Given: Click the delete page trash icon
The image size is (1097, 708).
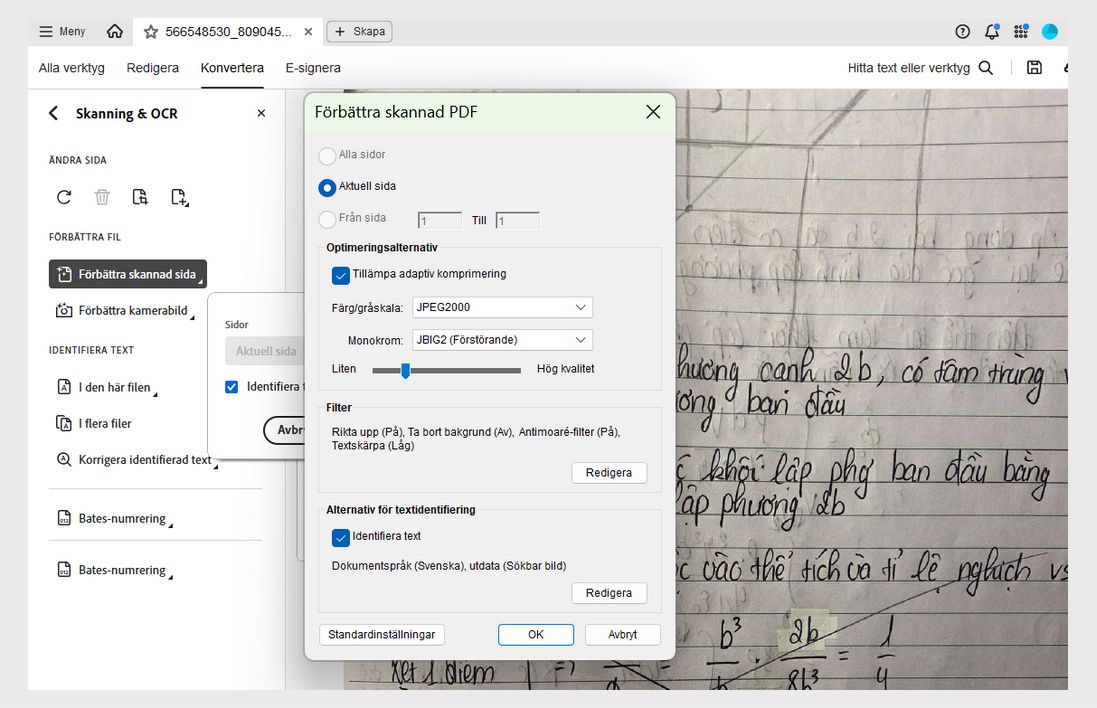Looking at the screenshot, I should click(101, 197).
